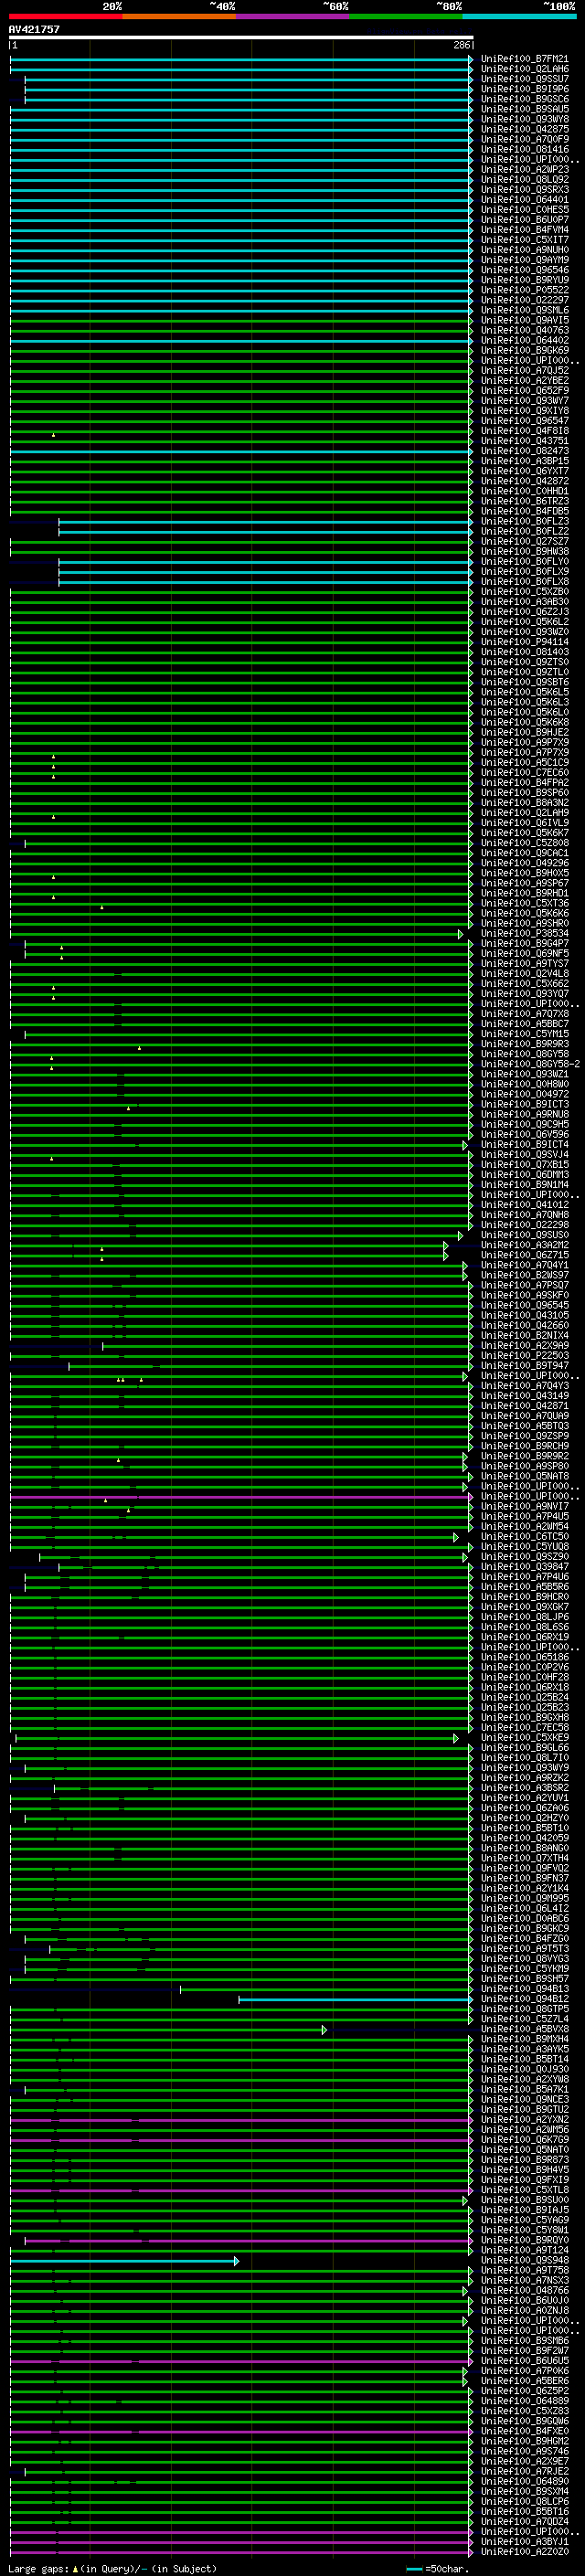Select UniRef100_B9HJE2 label
The image size is (585, 2576).
click(x=524, y=732)
